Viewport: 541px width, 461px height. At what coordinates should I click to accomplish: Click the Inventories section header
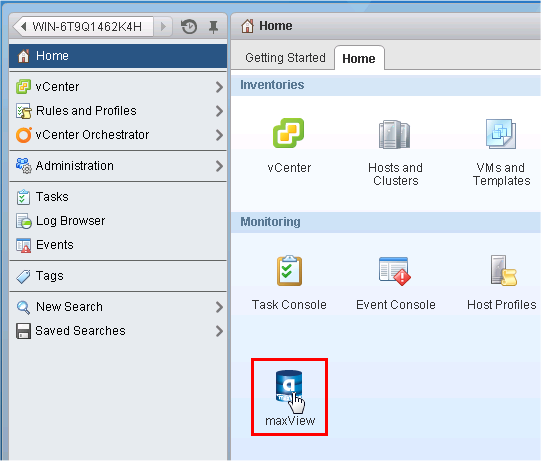point(385,85)
